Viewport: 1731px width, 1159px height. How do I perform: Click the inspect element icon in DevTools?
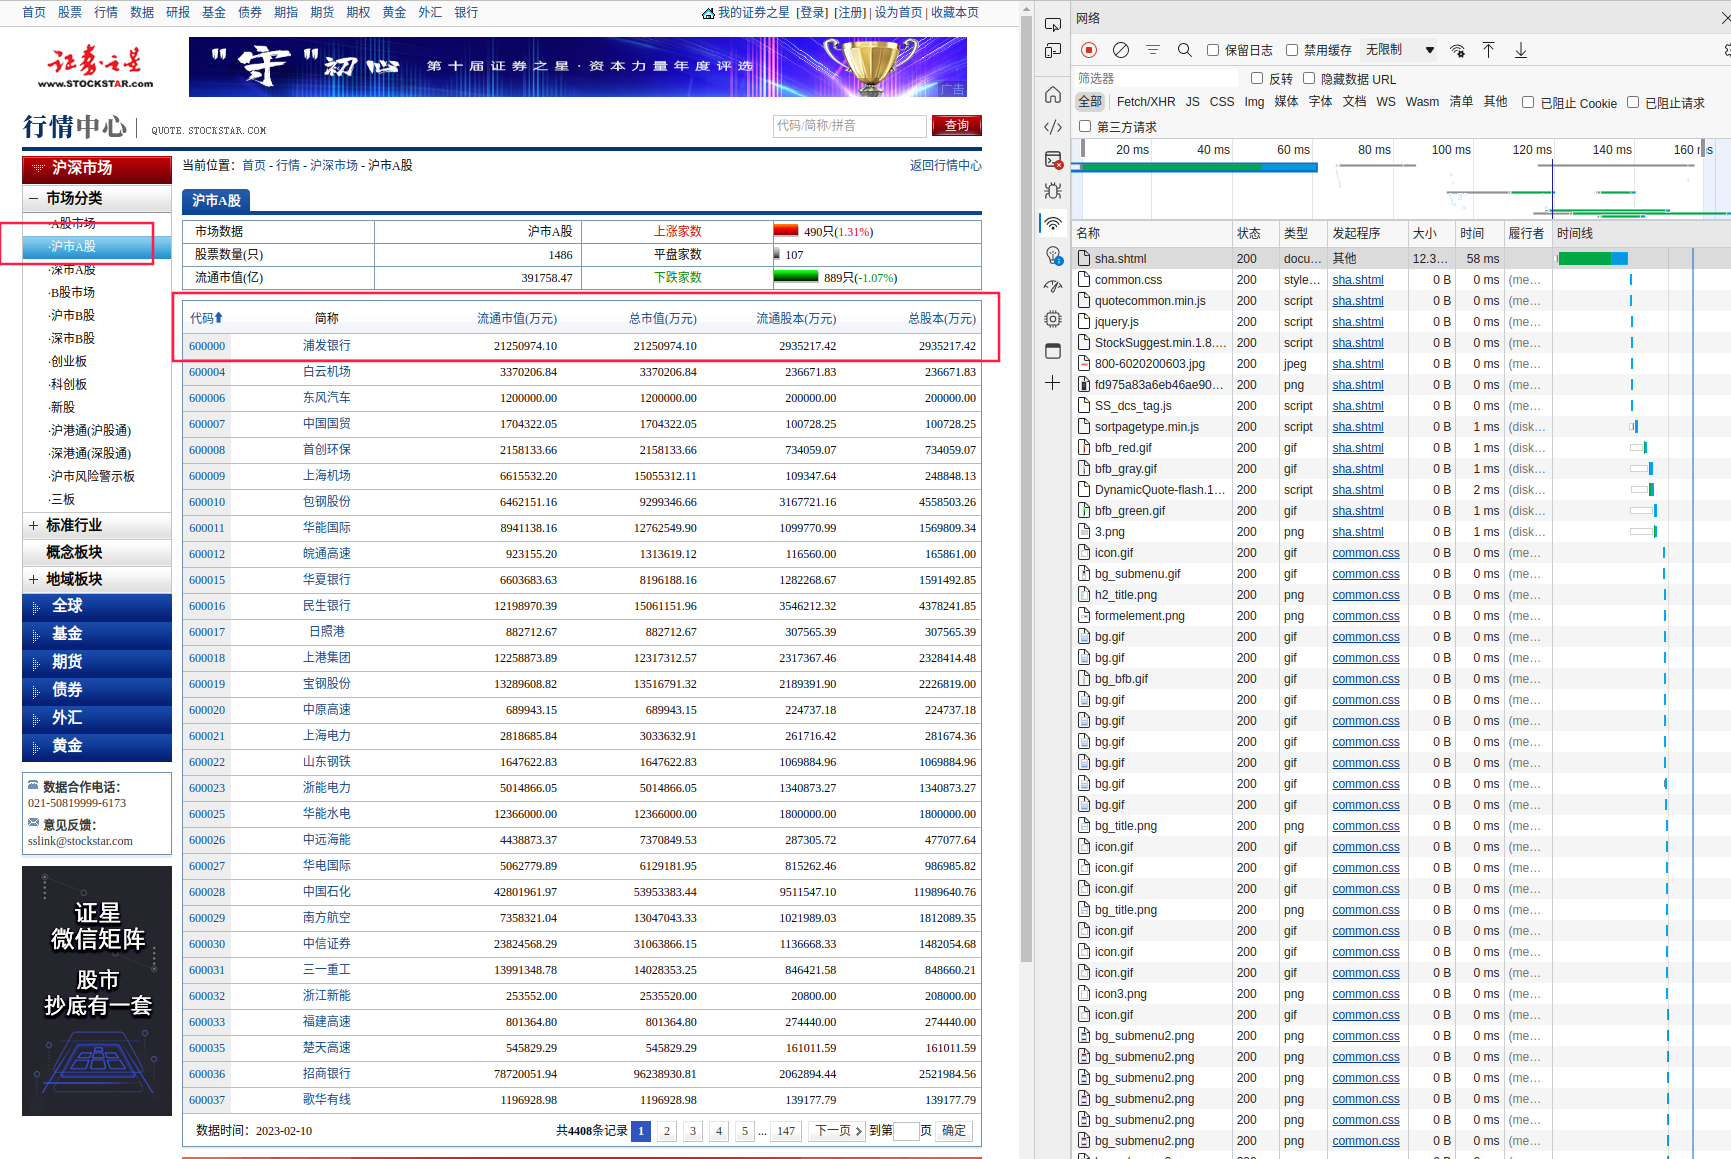(1053, 24)
